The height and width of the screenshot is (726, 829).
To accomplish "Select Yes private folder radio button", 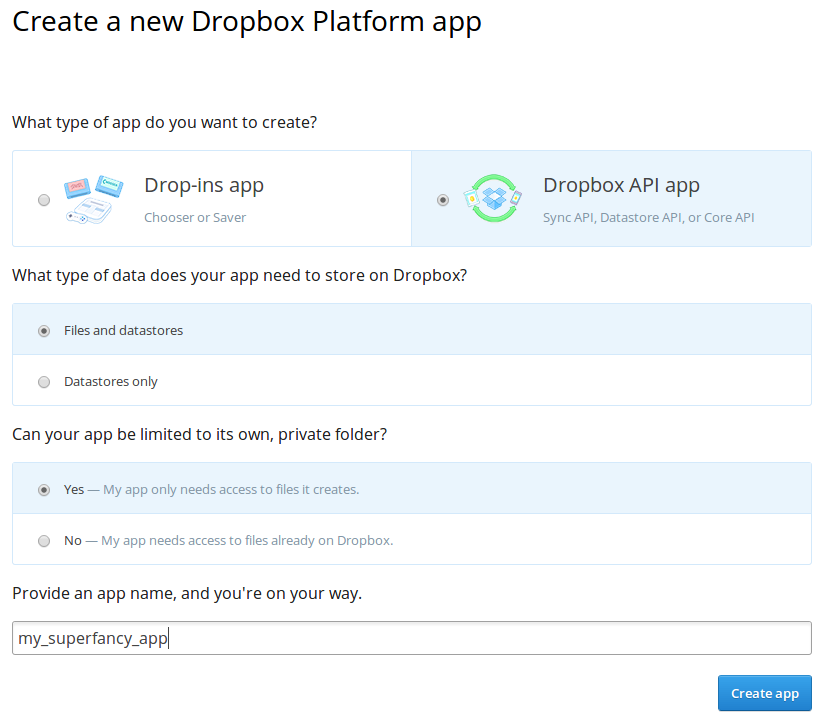I will pyautogui.click(x=44, y=490).
